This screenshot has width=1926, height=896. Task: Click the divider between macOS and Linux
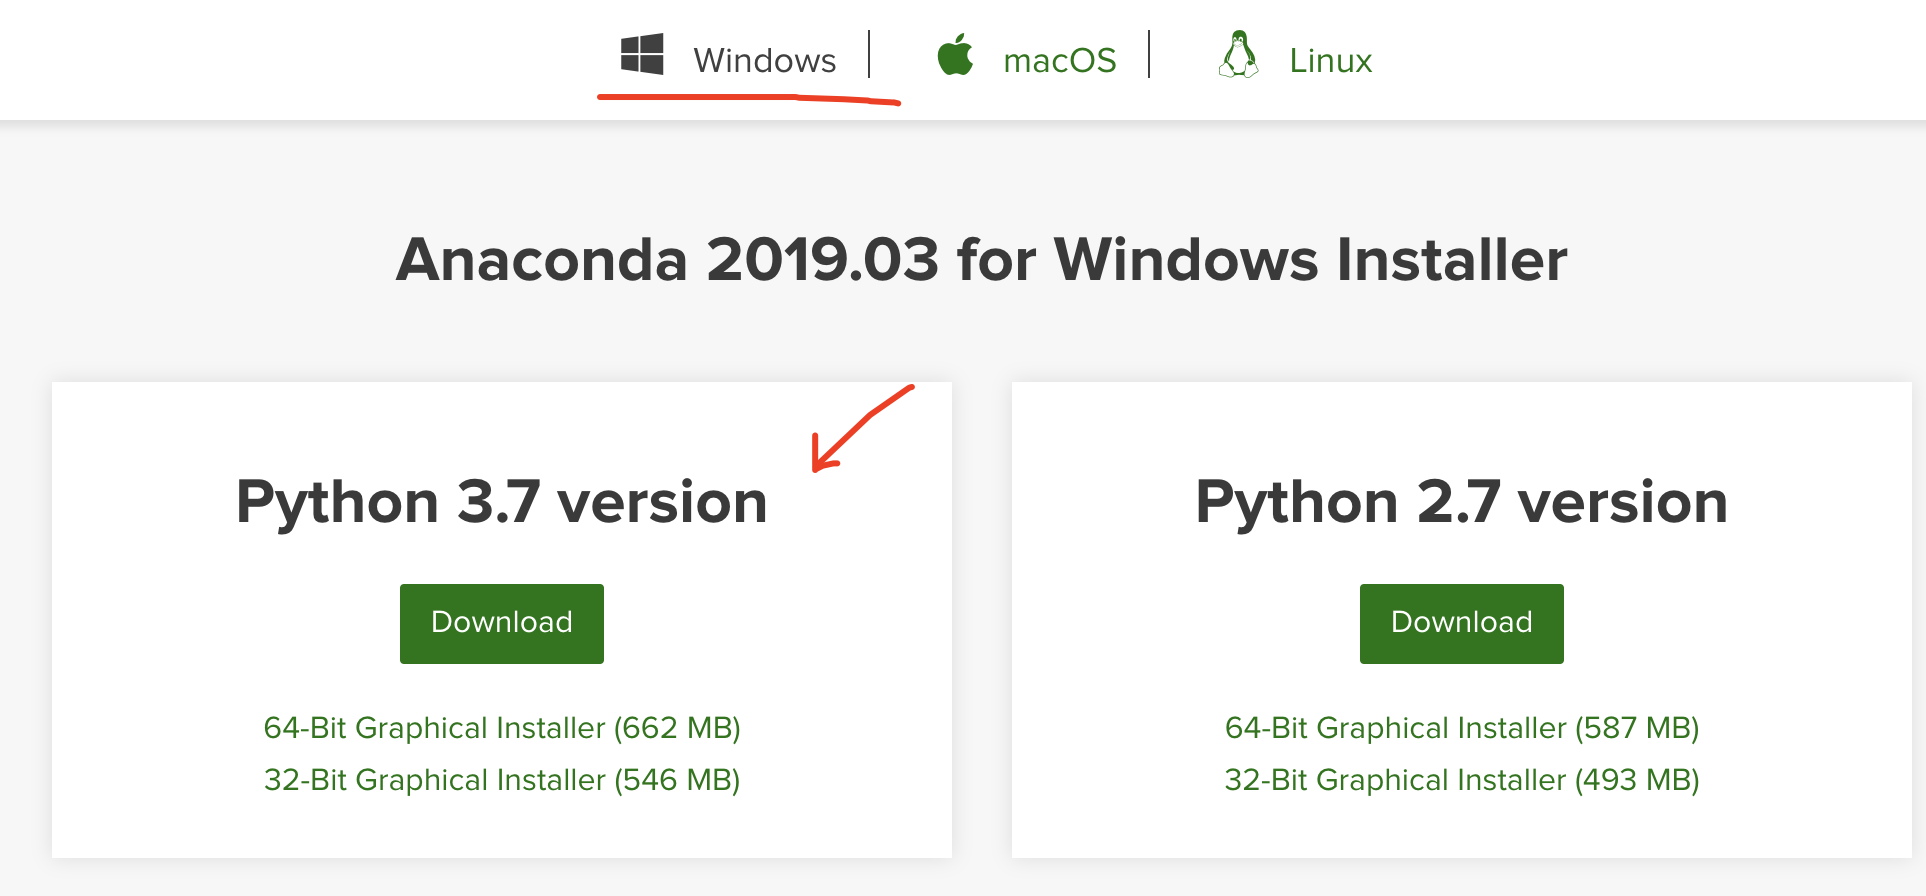pyautogui.click(x=1150, y=54)
